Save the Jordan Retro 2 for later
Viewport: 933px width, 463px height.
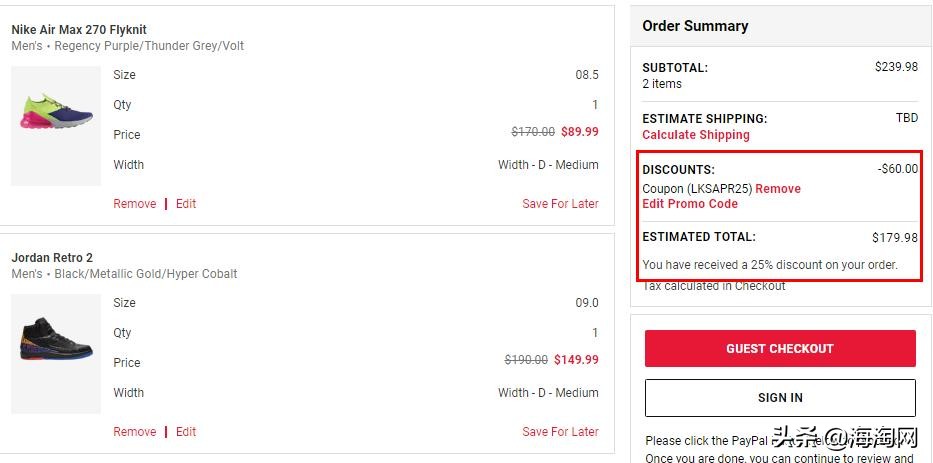coord(560,432)
